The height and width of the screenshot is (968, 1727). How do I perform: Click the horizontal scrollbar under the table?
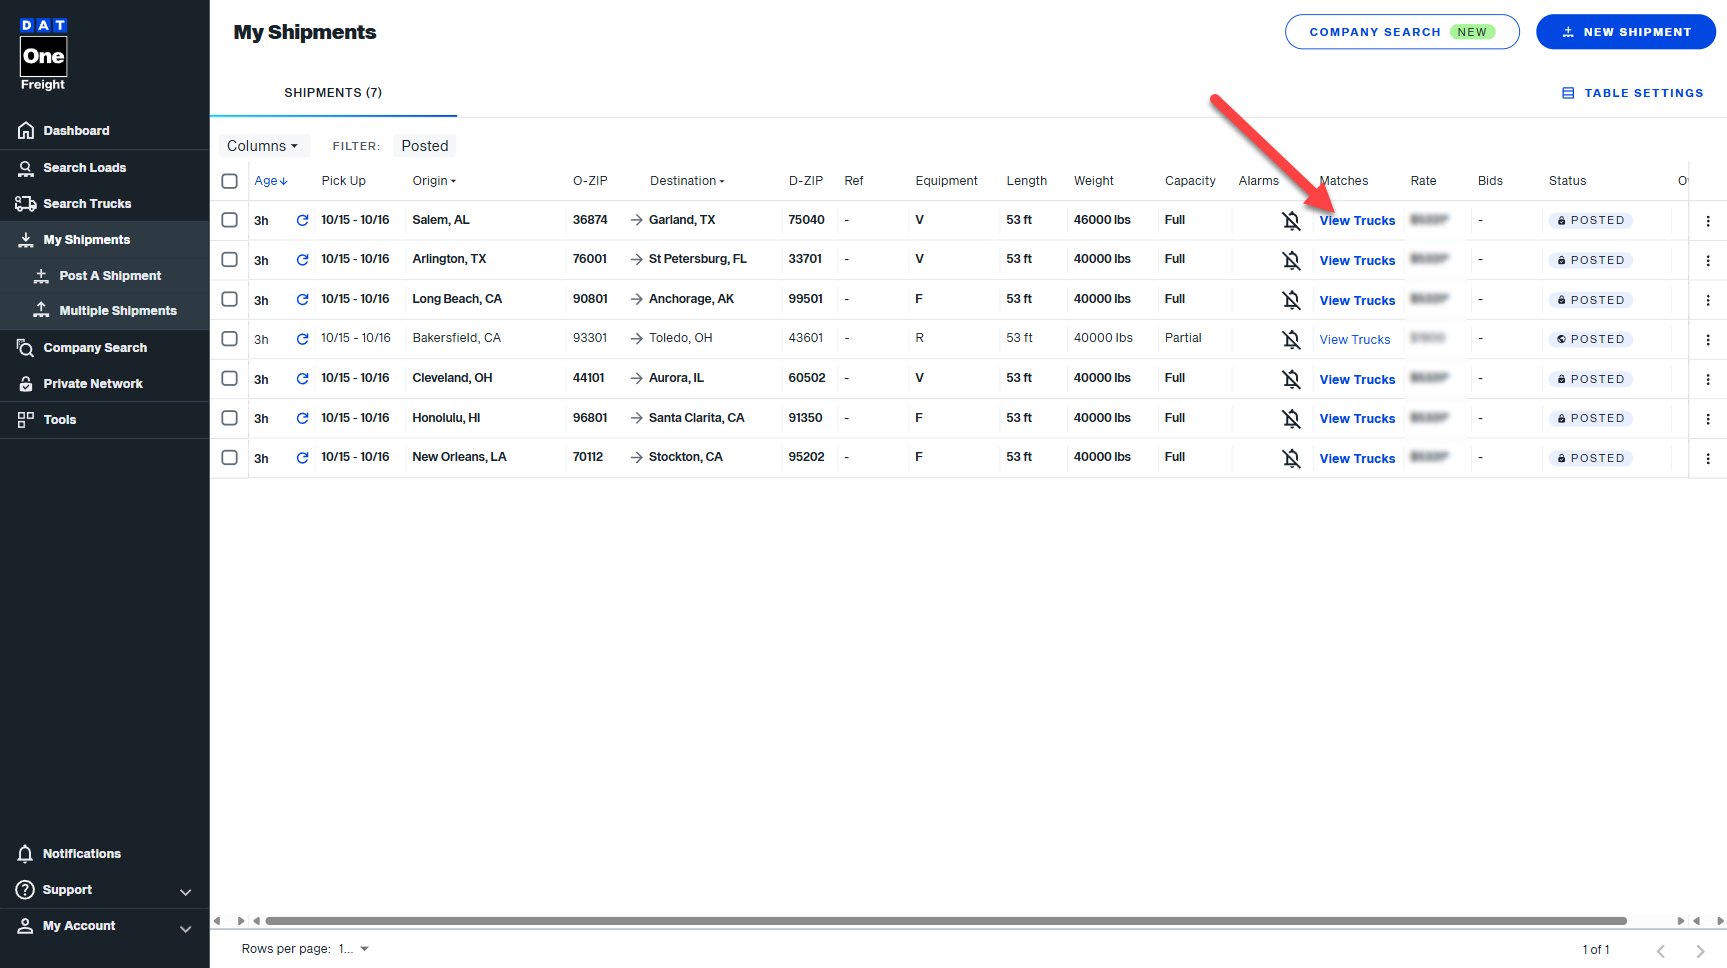(945, 921)
